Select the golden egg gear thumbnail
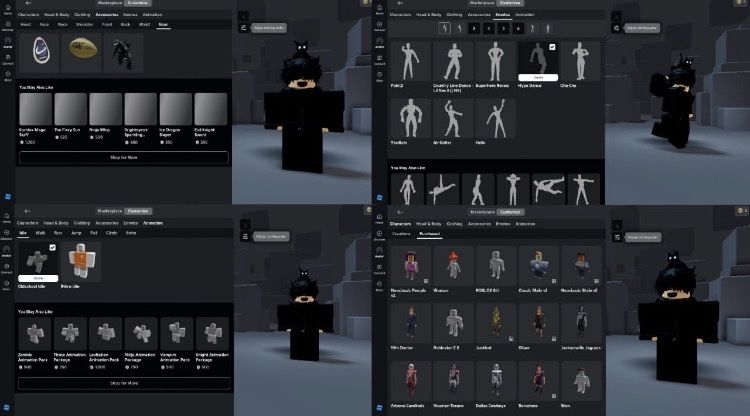This screenshot has height=416, width=750. point(82,52)
